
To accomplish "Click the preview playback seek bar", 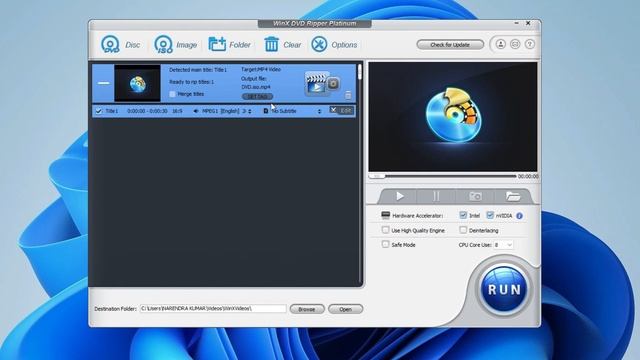I will click(442, 176).
